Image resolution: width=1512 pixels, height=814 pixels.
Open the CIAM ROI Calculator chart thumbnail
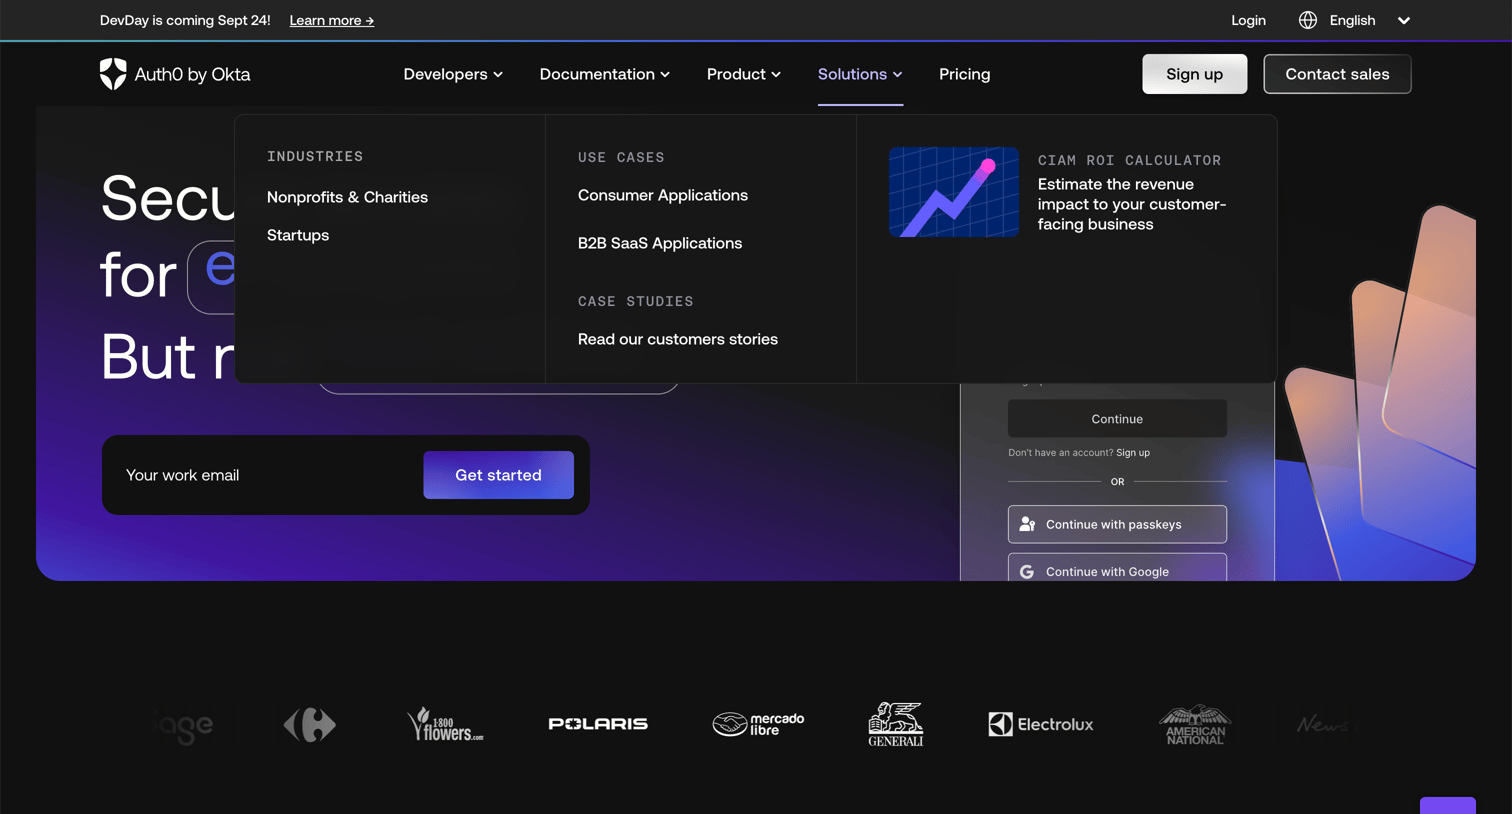[x=954, y=192]
